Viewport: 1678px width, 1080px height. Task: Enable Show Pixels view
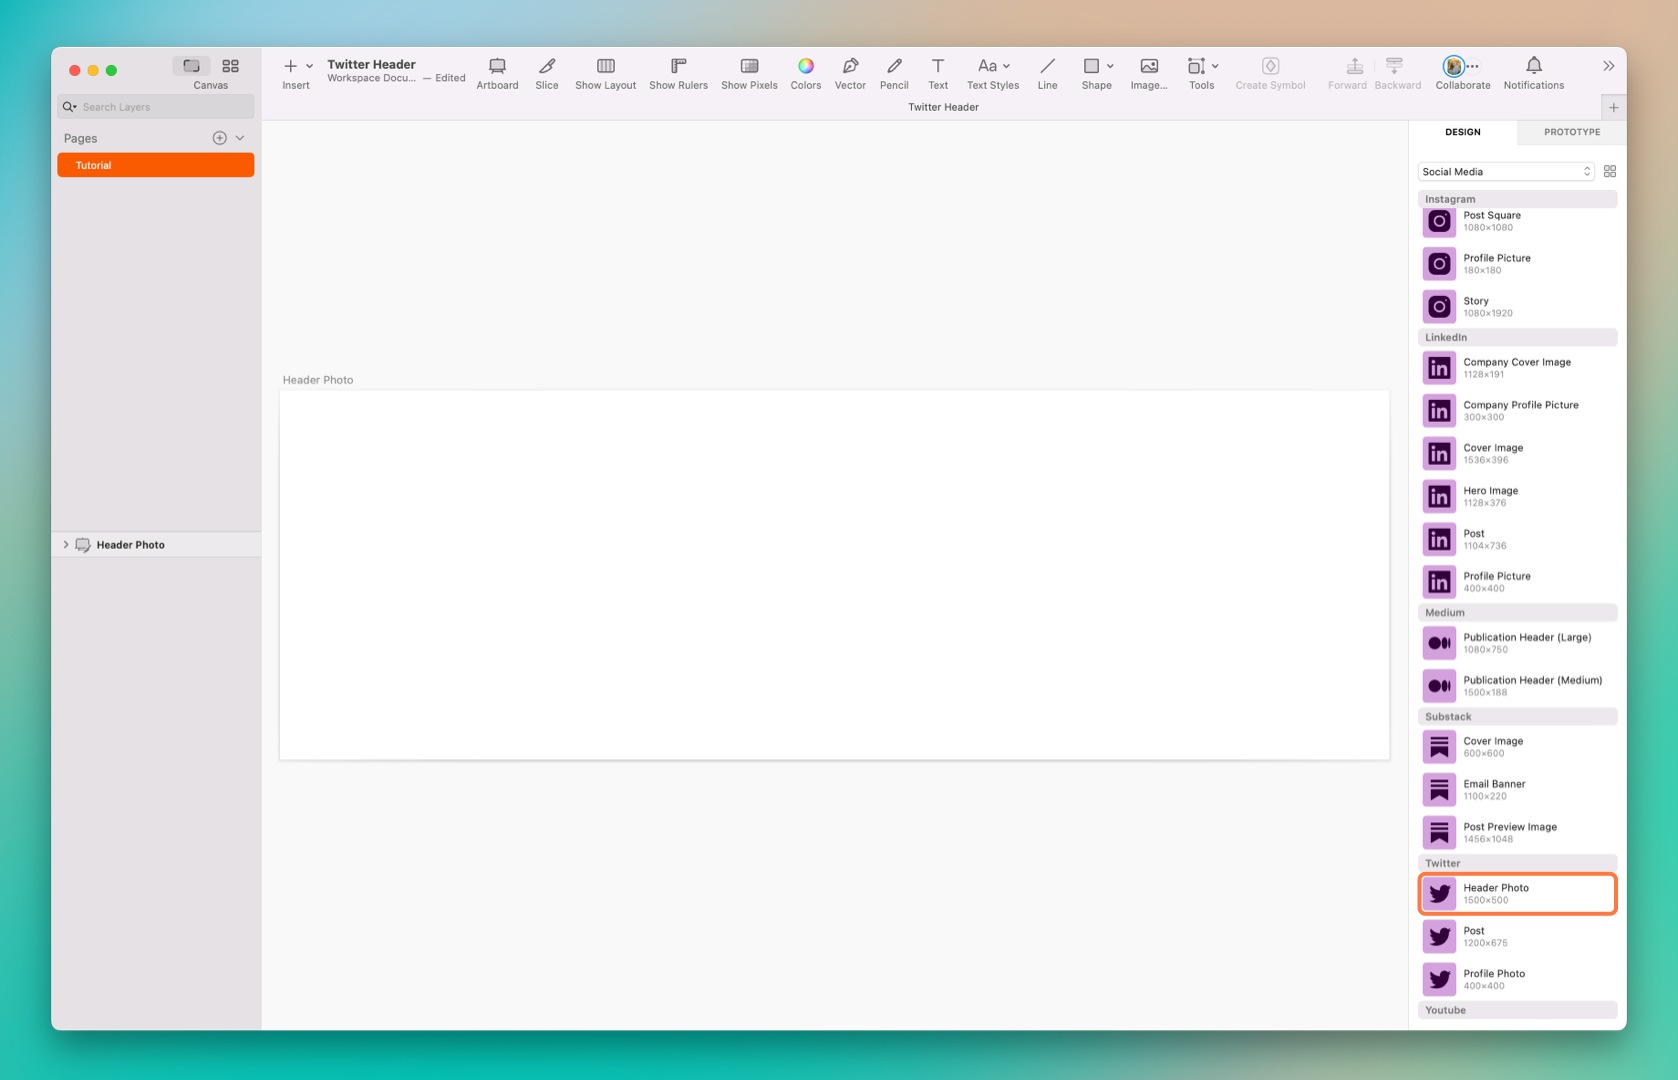748,72
